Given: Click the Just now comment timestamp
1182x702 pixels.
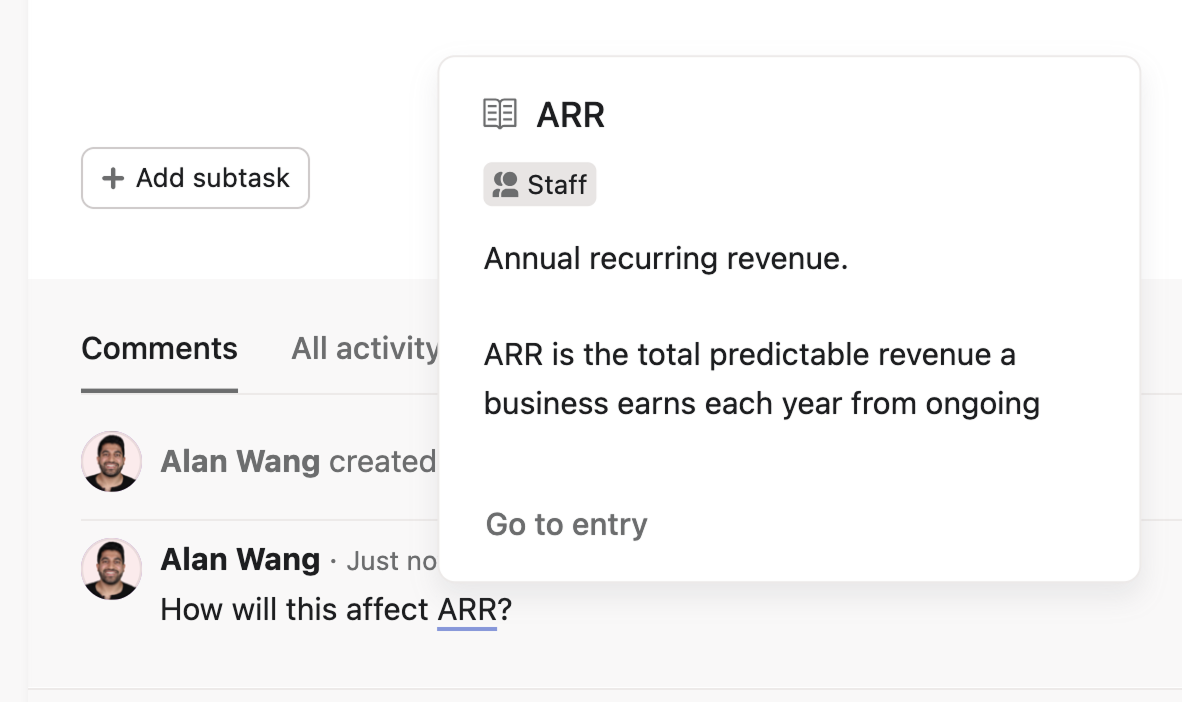Looking at the screenshot, I should (391, 561).
